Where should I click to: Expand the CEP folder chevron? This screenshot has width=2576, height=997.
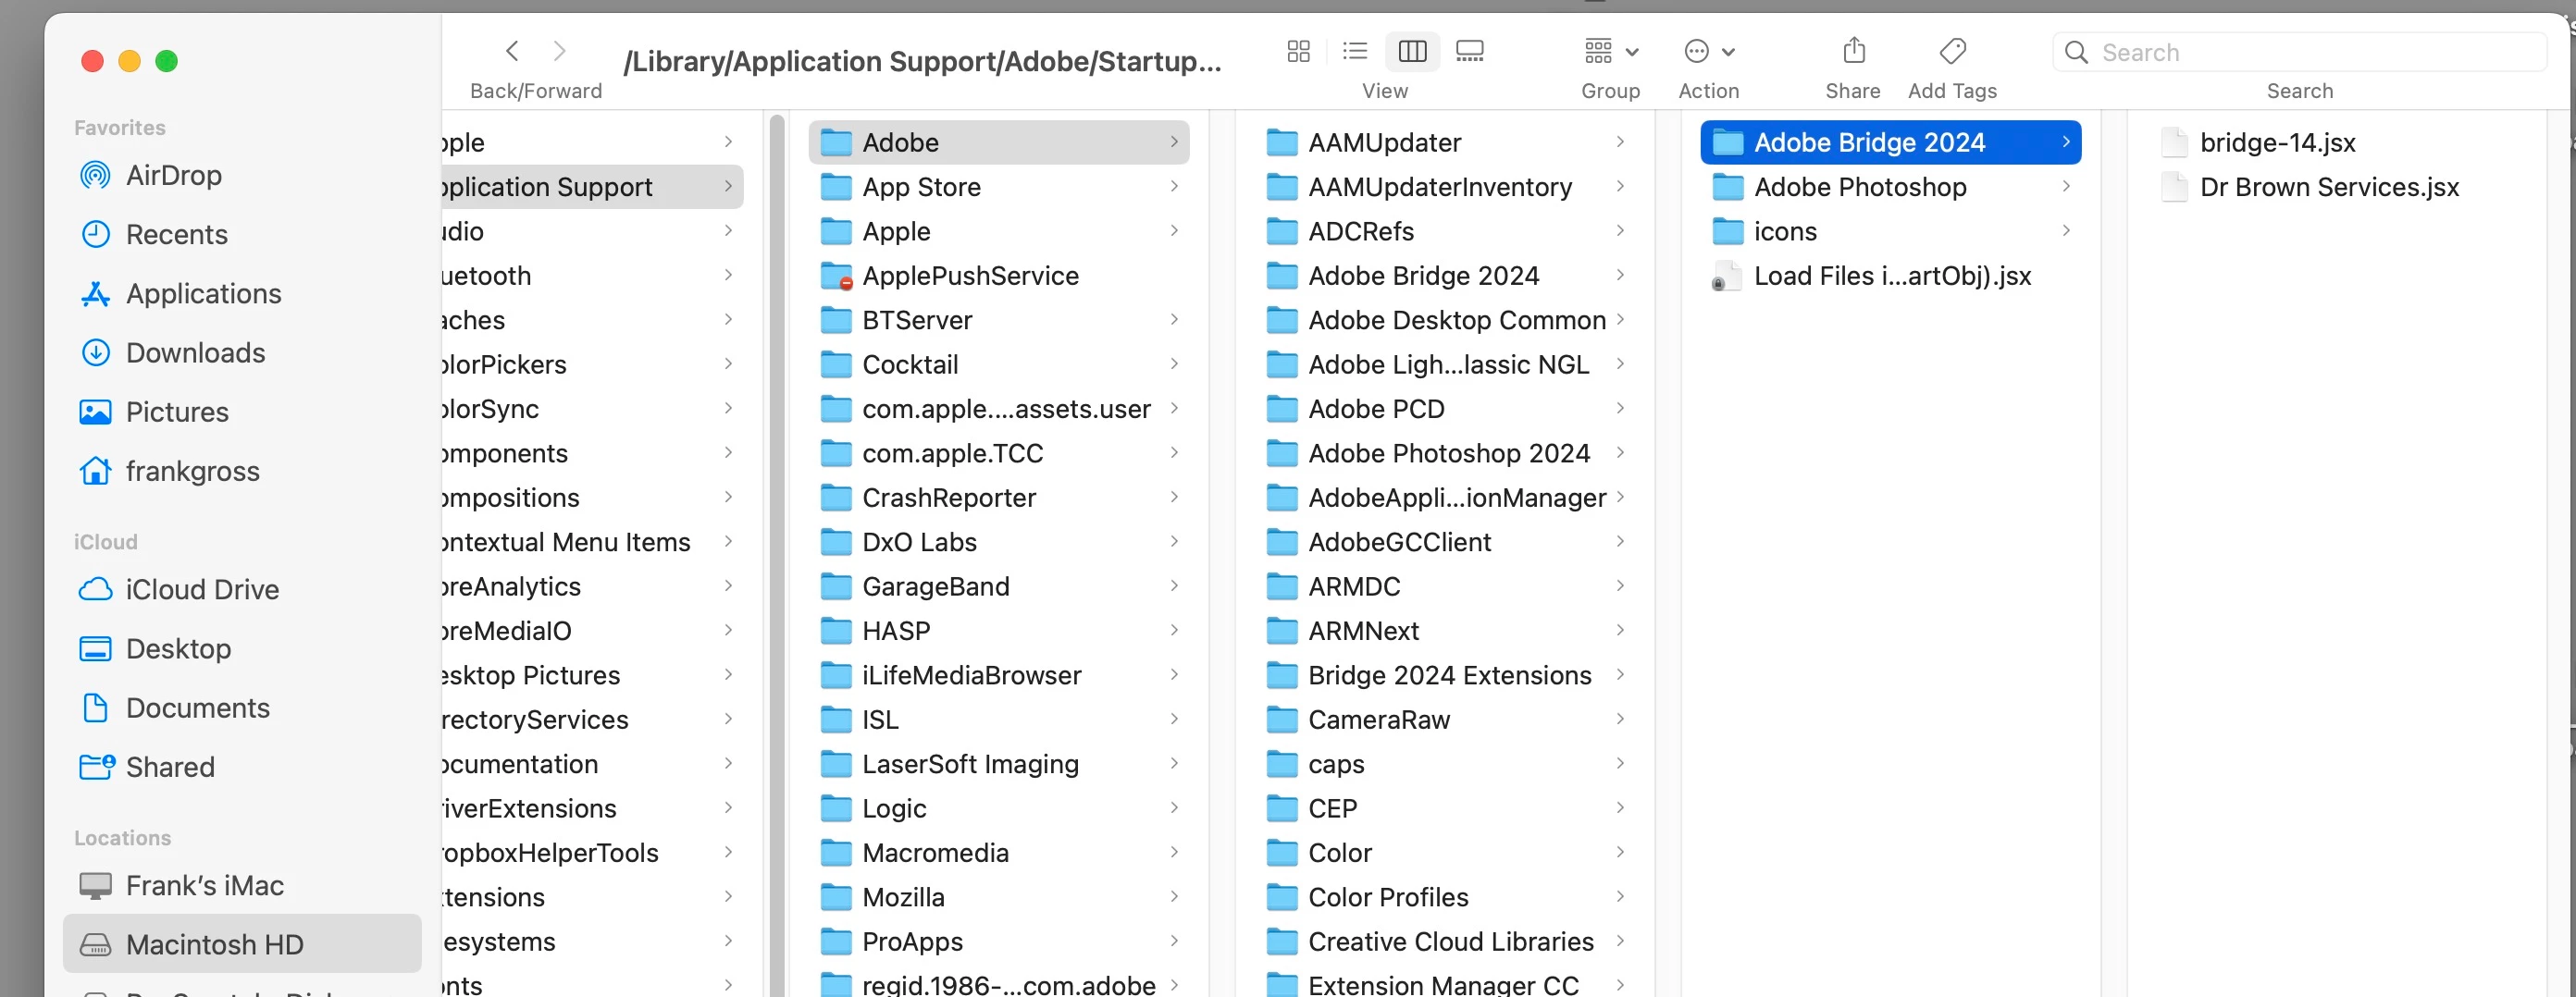click(x=1619, y=808)
